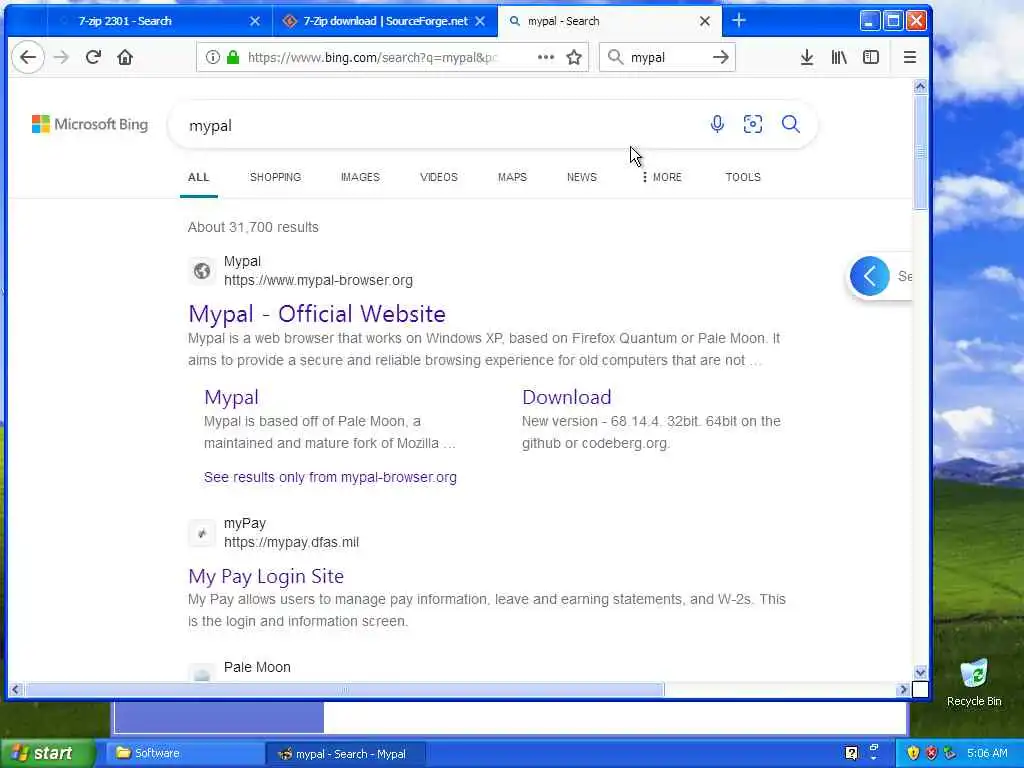Open the Download sub-link result
Image resolution: width=1024 pixels, height=768 pixels.
[566, 397]
